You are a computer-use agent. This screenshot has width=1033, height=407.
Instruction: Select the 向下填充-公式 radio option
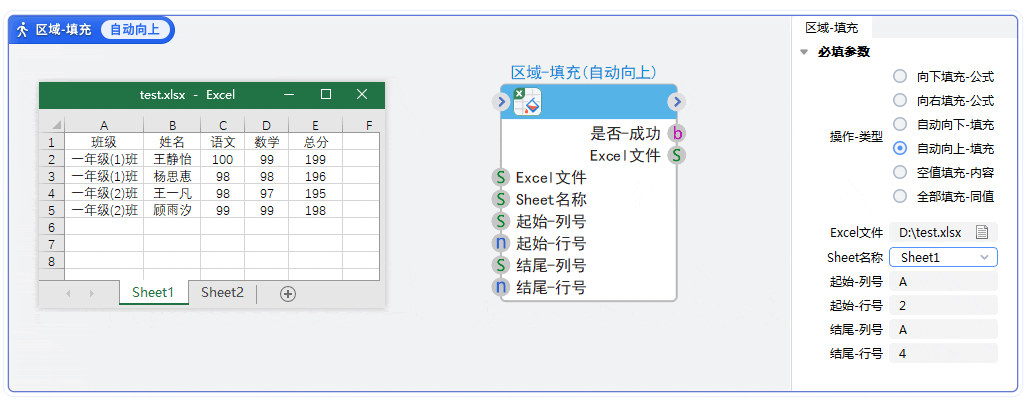click(900, 76)
